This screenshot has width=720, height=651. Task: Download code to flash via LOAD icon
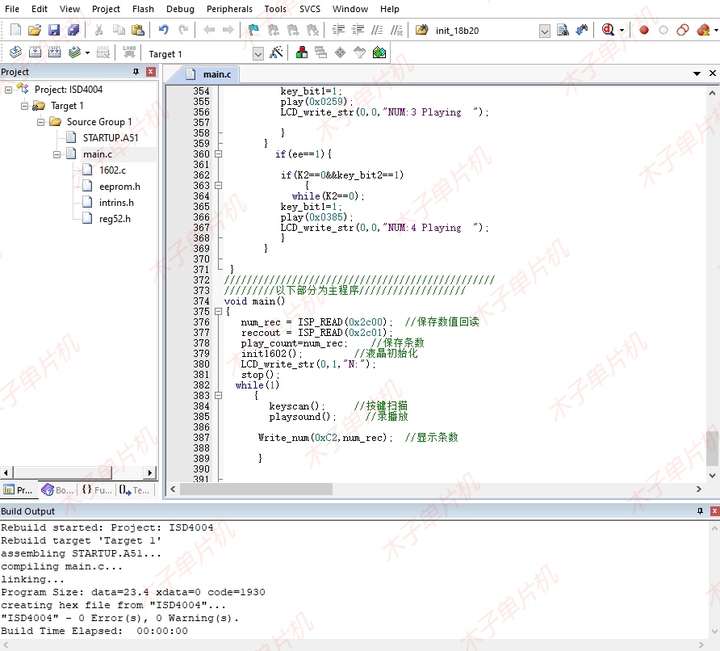point(129,53)
